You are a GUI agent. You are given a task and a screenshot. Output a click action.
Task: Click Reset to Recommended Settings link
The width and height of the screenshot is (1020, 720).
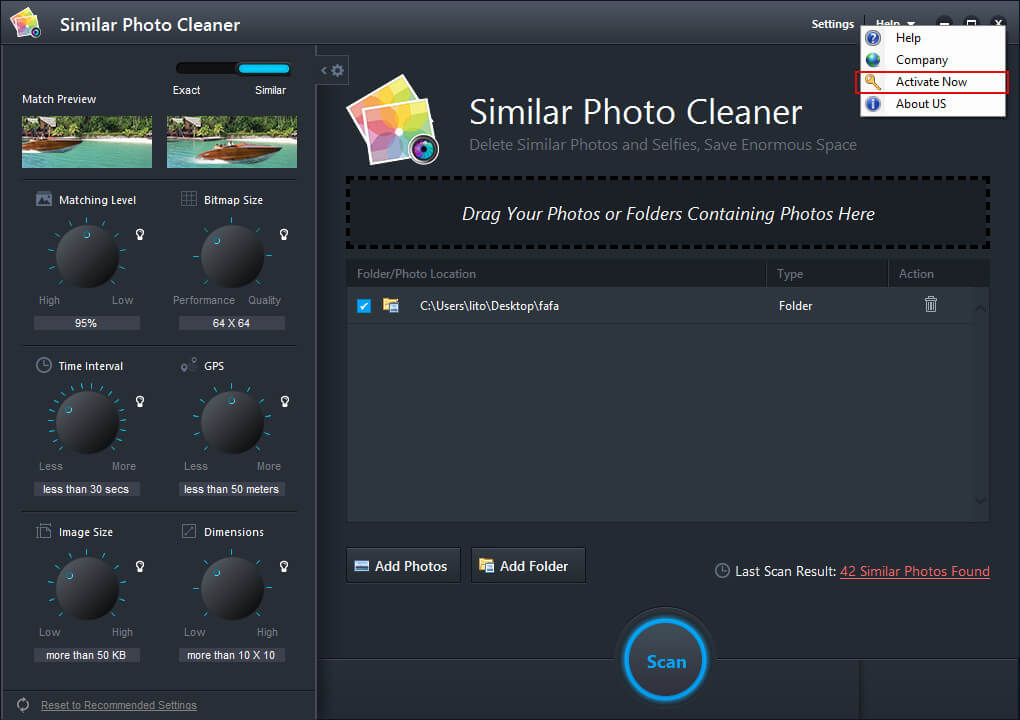tap(119, 705)
